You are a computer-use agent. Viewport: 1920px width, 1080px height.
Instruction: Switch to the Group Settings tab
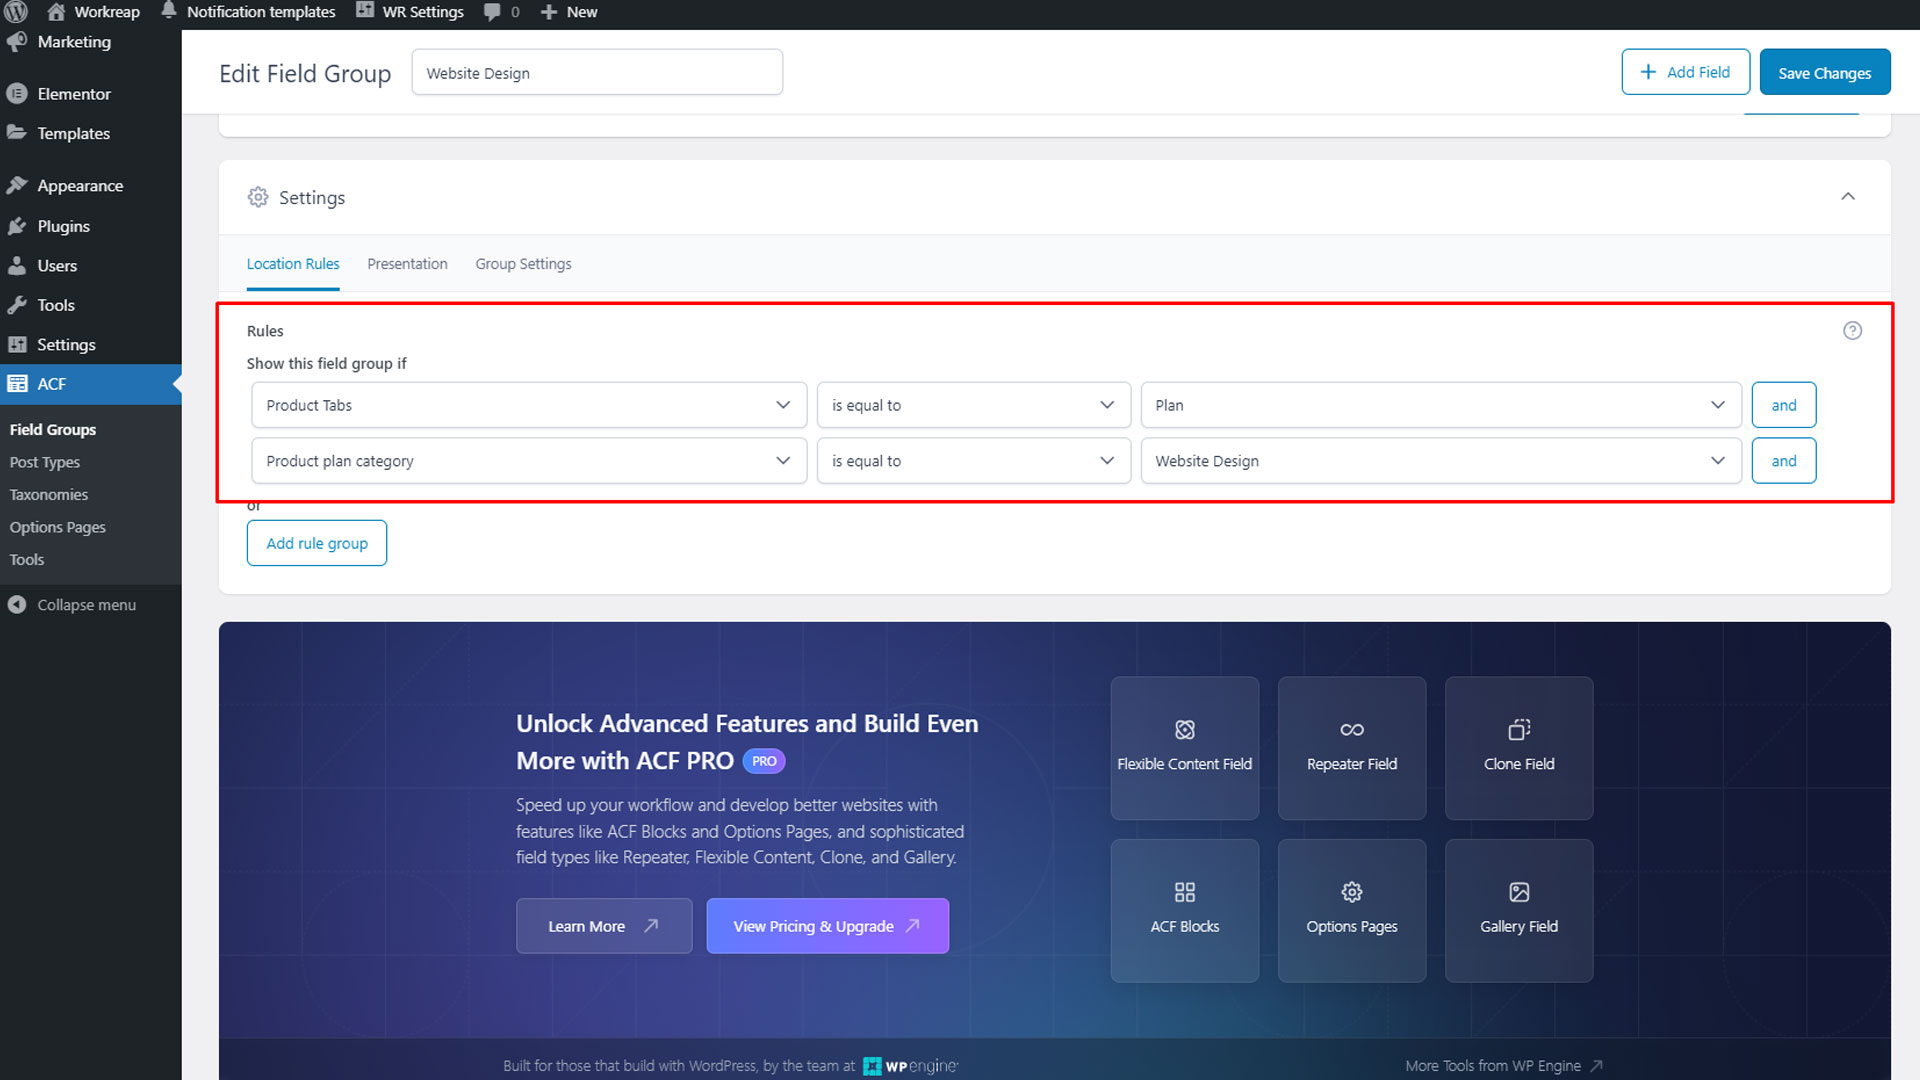tap(523, 264)
